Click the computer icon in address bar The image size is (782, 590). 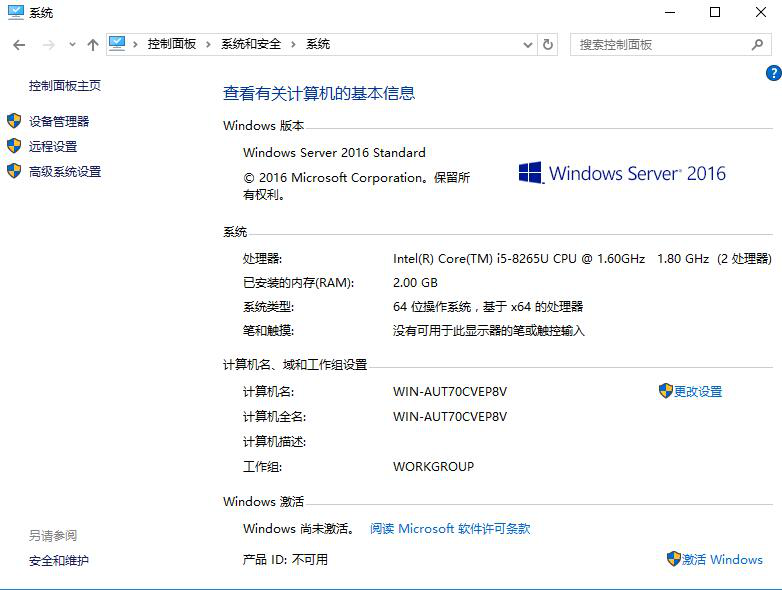point(117,44)
